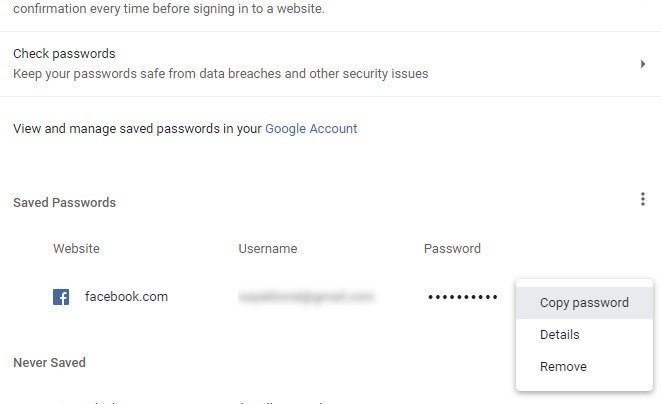This screenshot has width=661, height=404.
Task: Choose Details in the context menu
Action: click(559, 335)
